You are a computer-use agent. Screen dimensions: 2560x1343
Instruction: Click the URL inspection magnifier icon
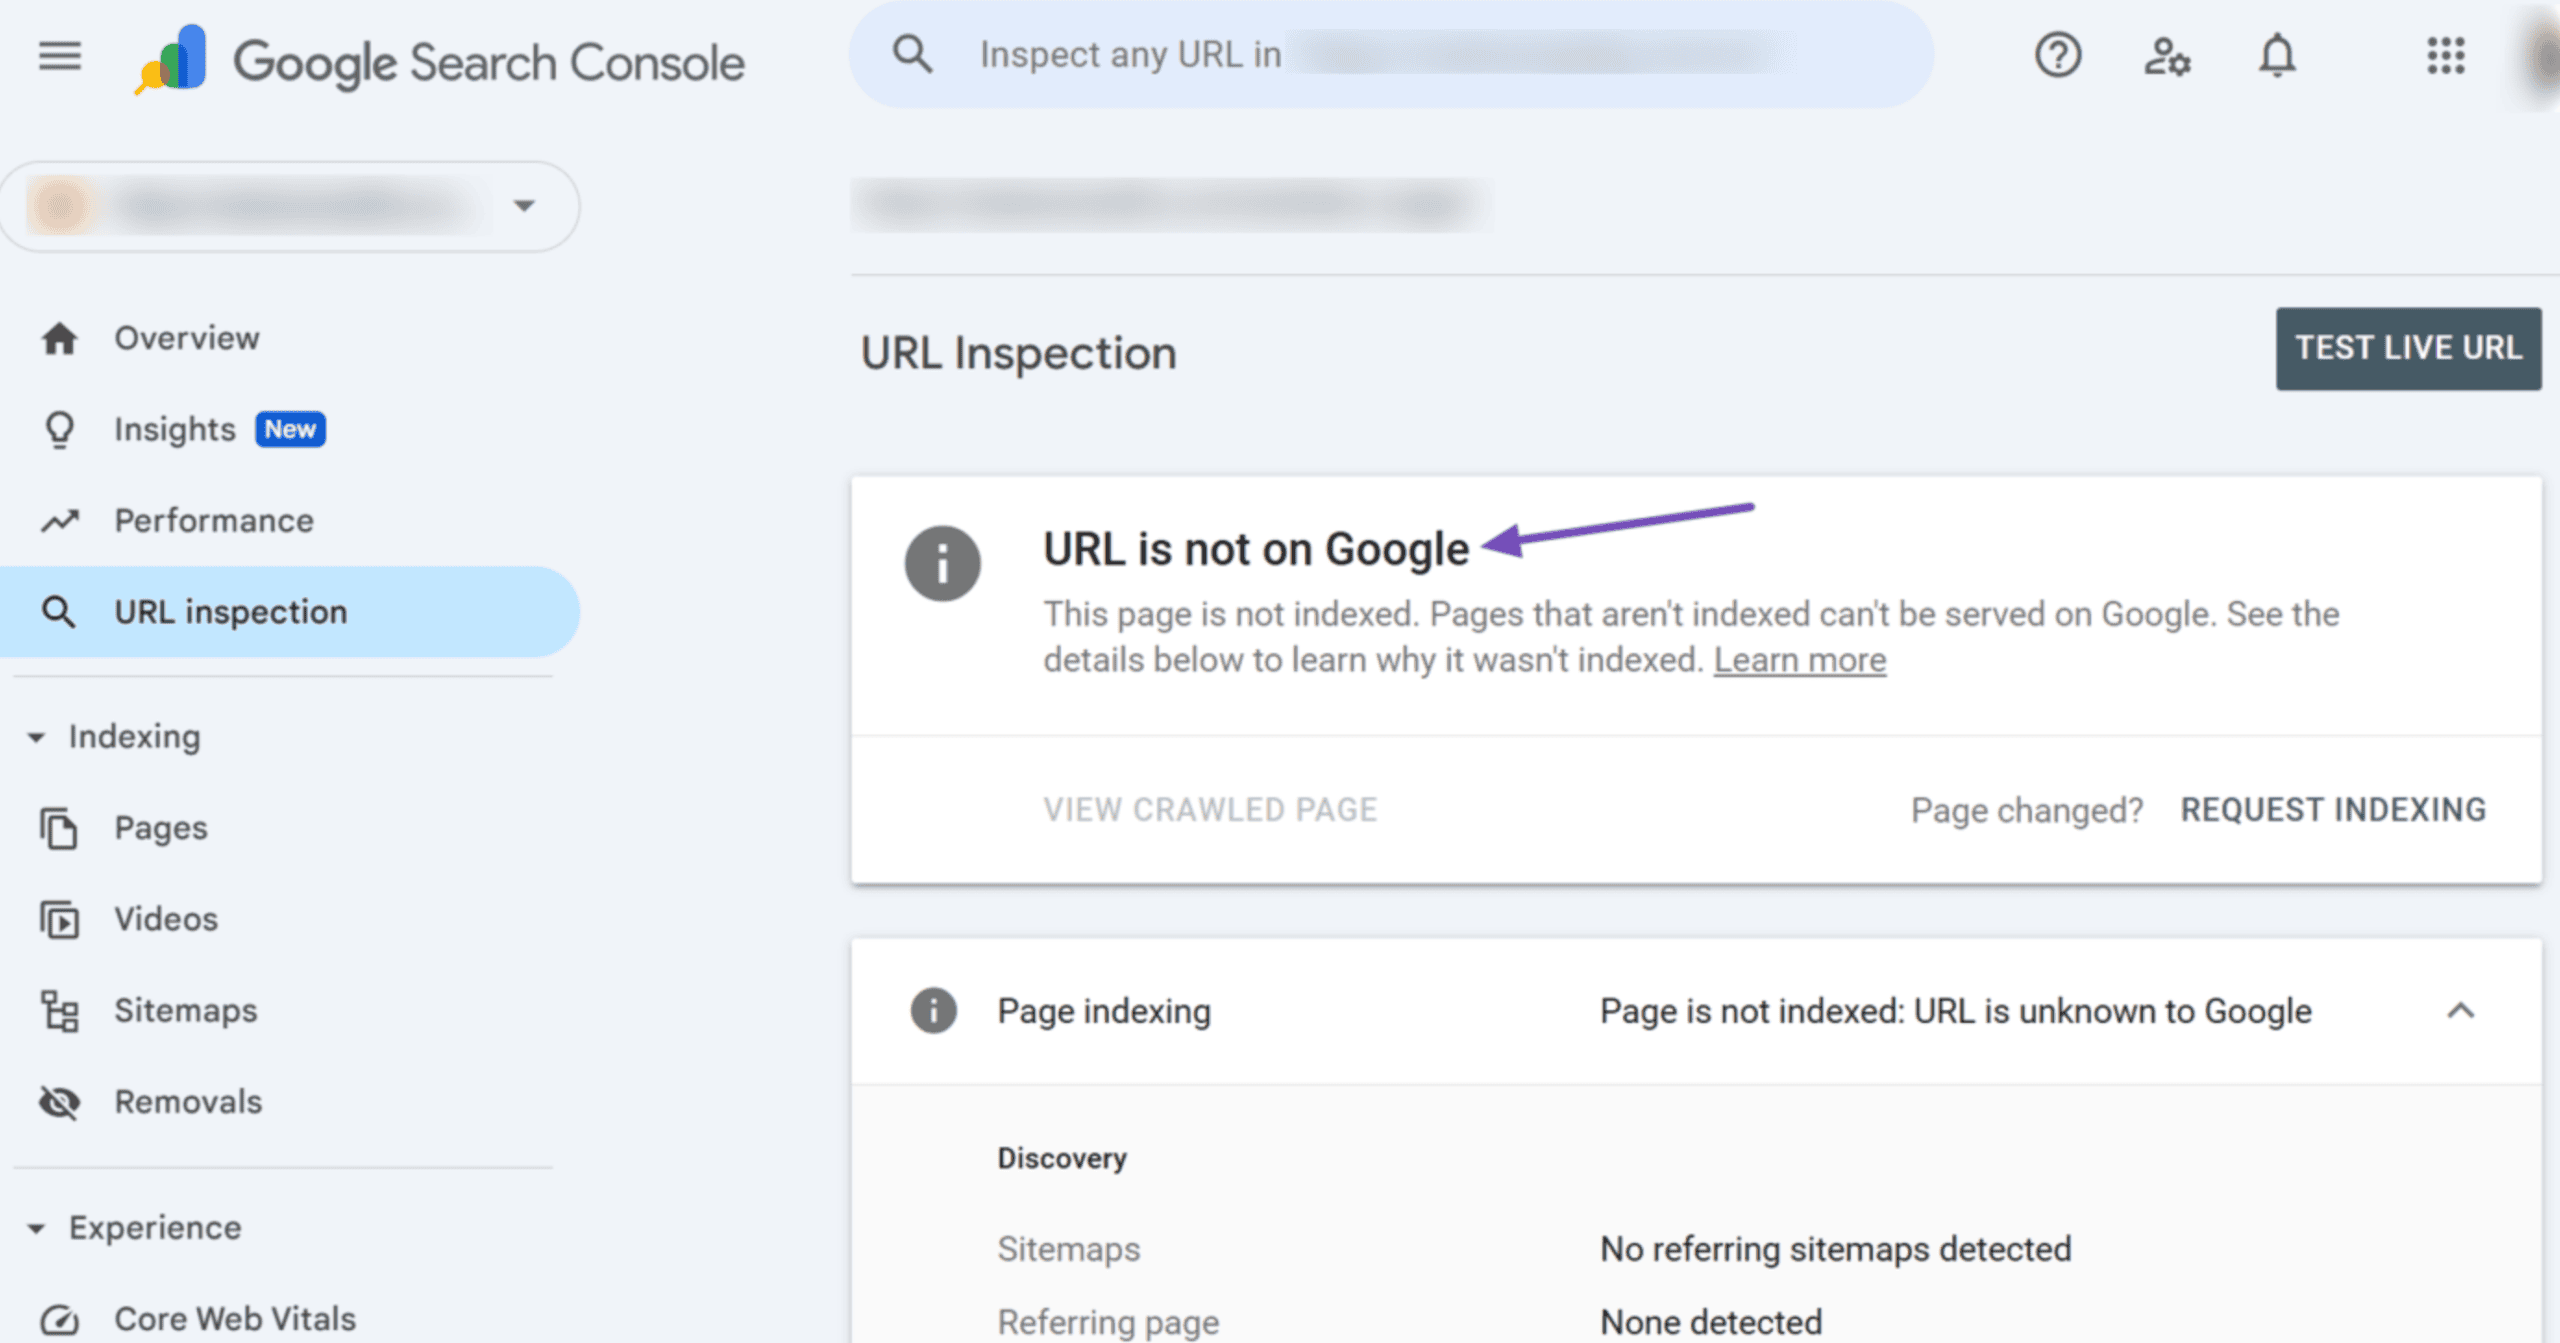pos(58,612)
